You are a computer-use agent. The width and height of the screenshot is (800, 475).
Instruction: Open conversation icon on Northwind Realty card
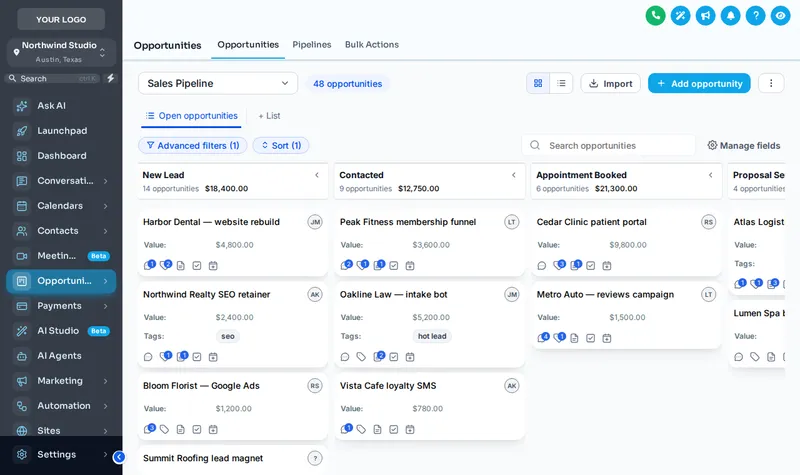click(x=148, y=357)
